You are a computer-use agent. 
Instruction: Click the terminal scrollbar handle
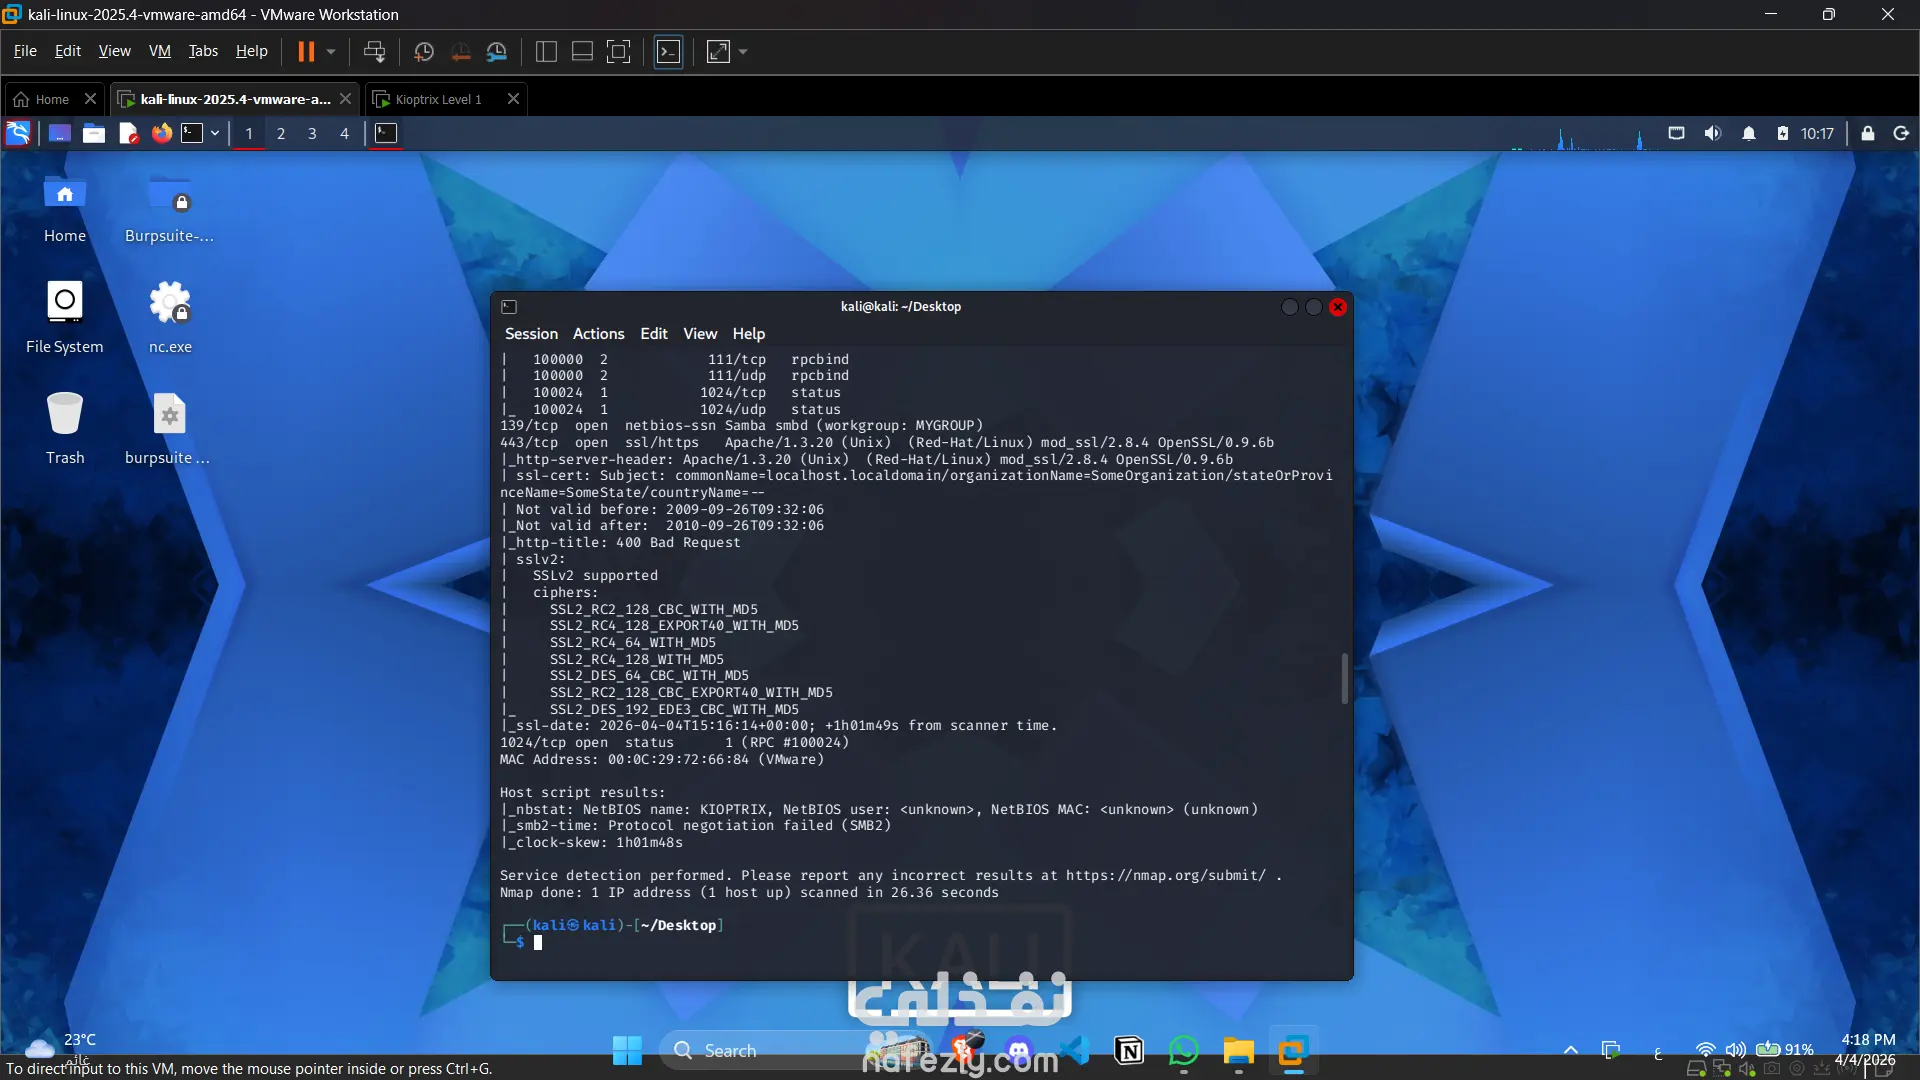coord(1345,678)
